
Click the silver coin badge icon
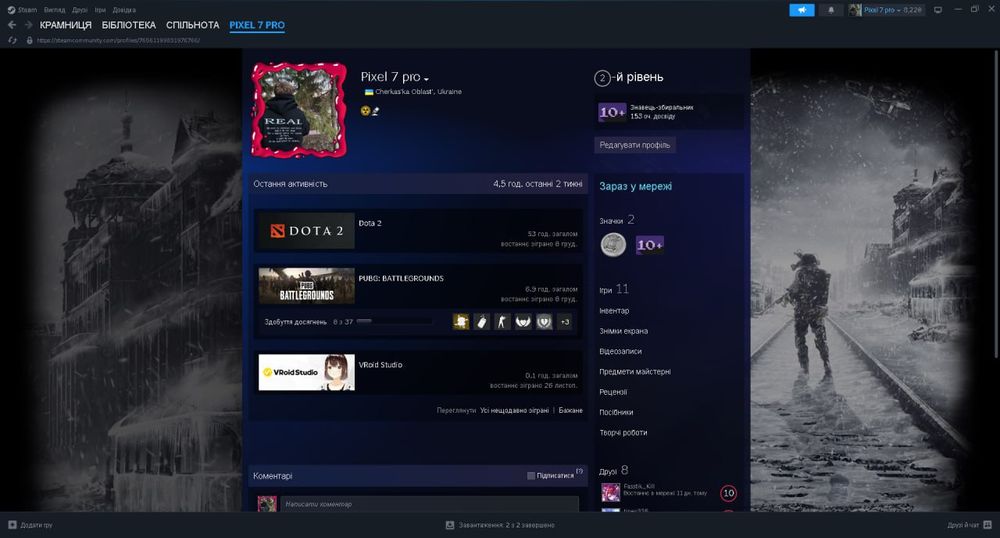[x=614, y=245]
